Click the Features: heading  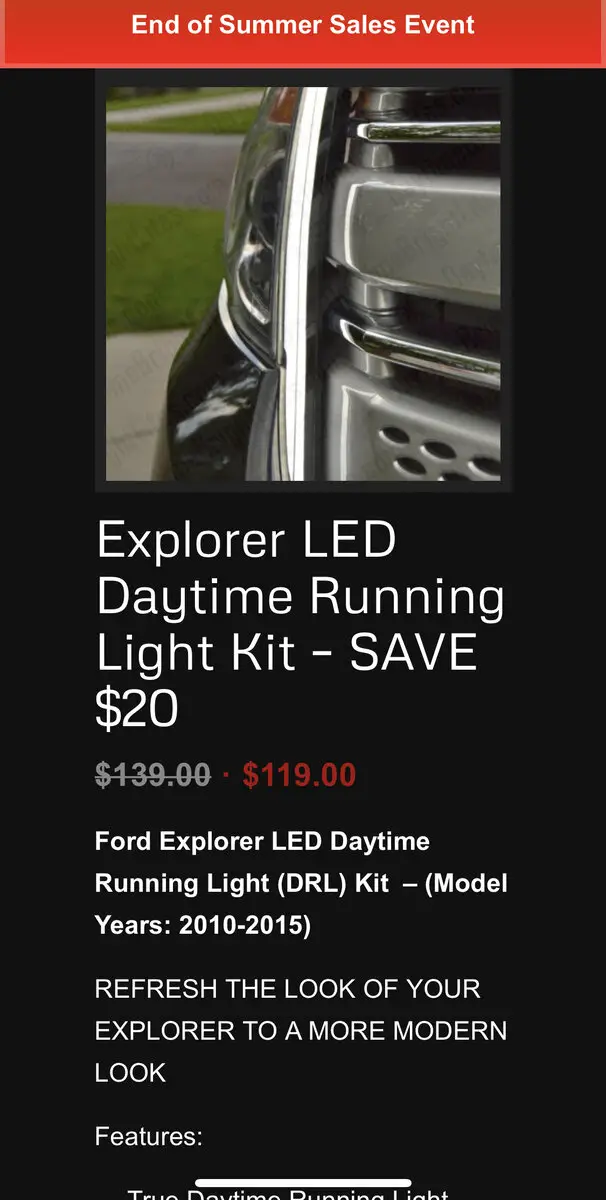coord(148,1136)
